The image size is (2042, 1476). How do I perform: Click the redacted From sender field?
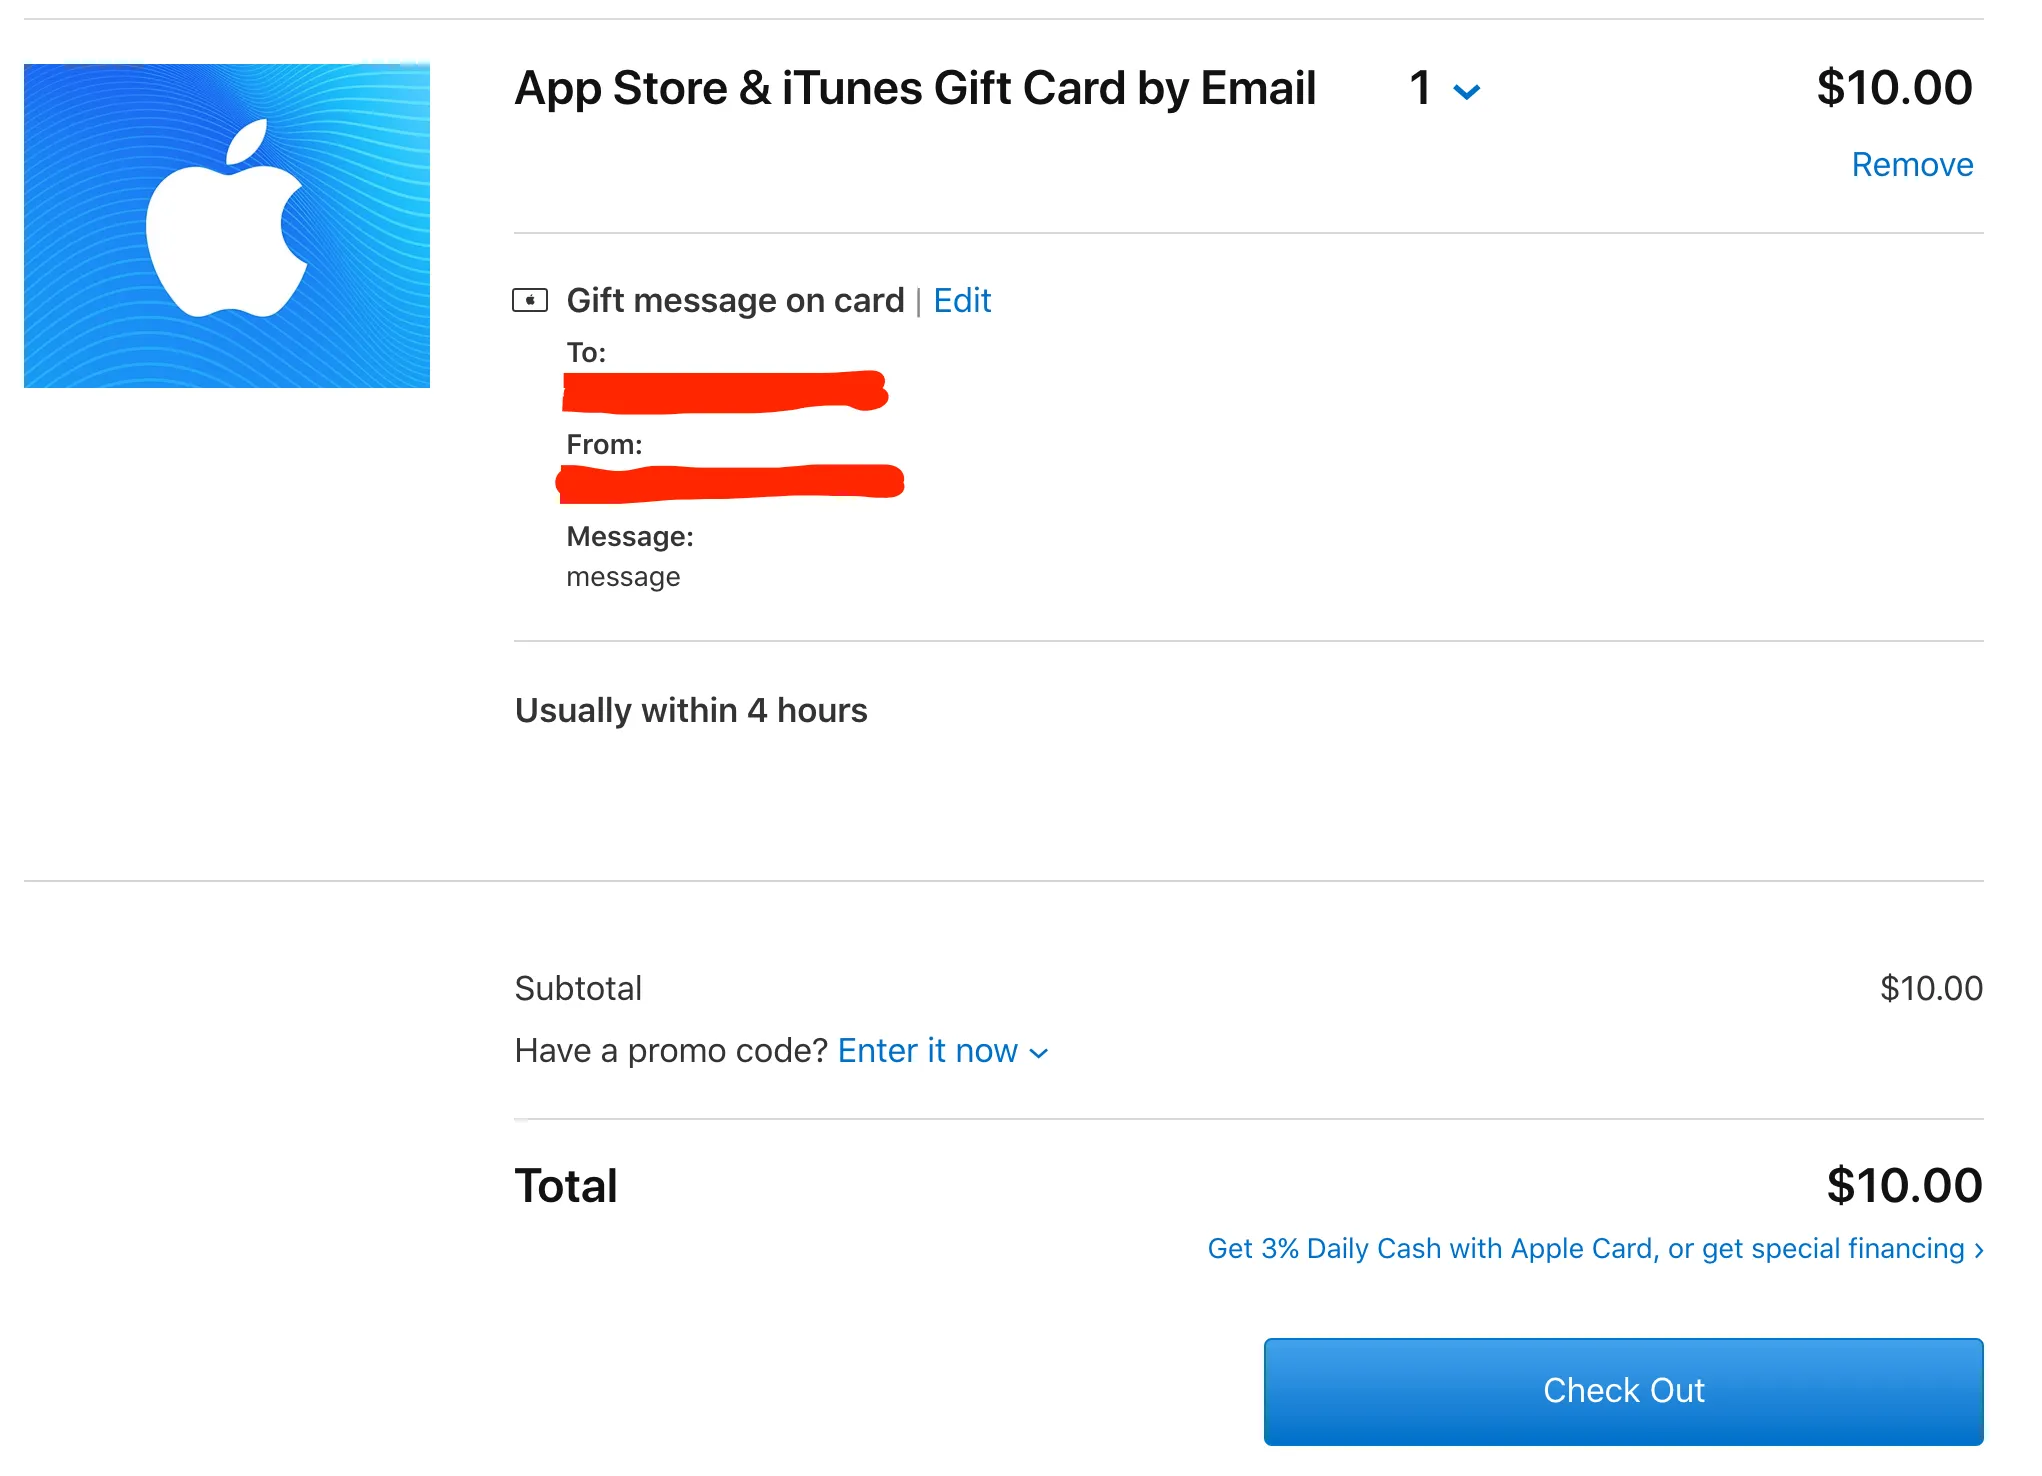(x=730, y=482)
